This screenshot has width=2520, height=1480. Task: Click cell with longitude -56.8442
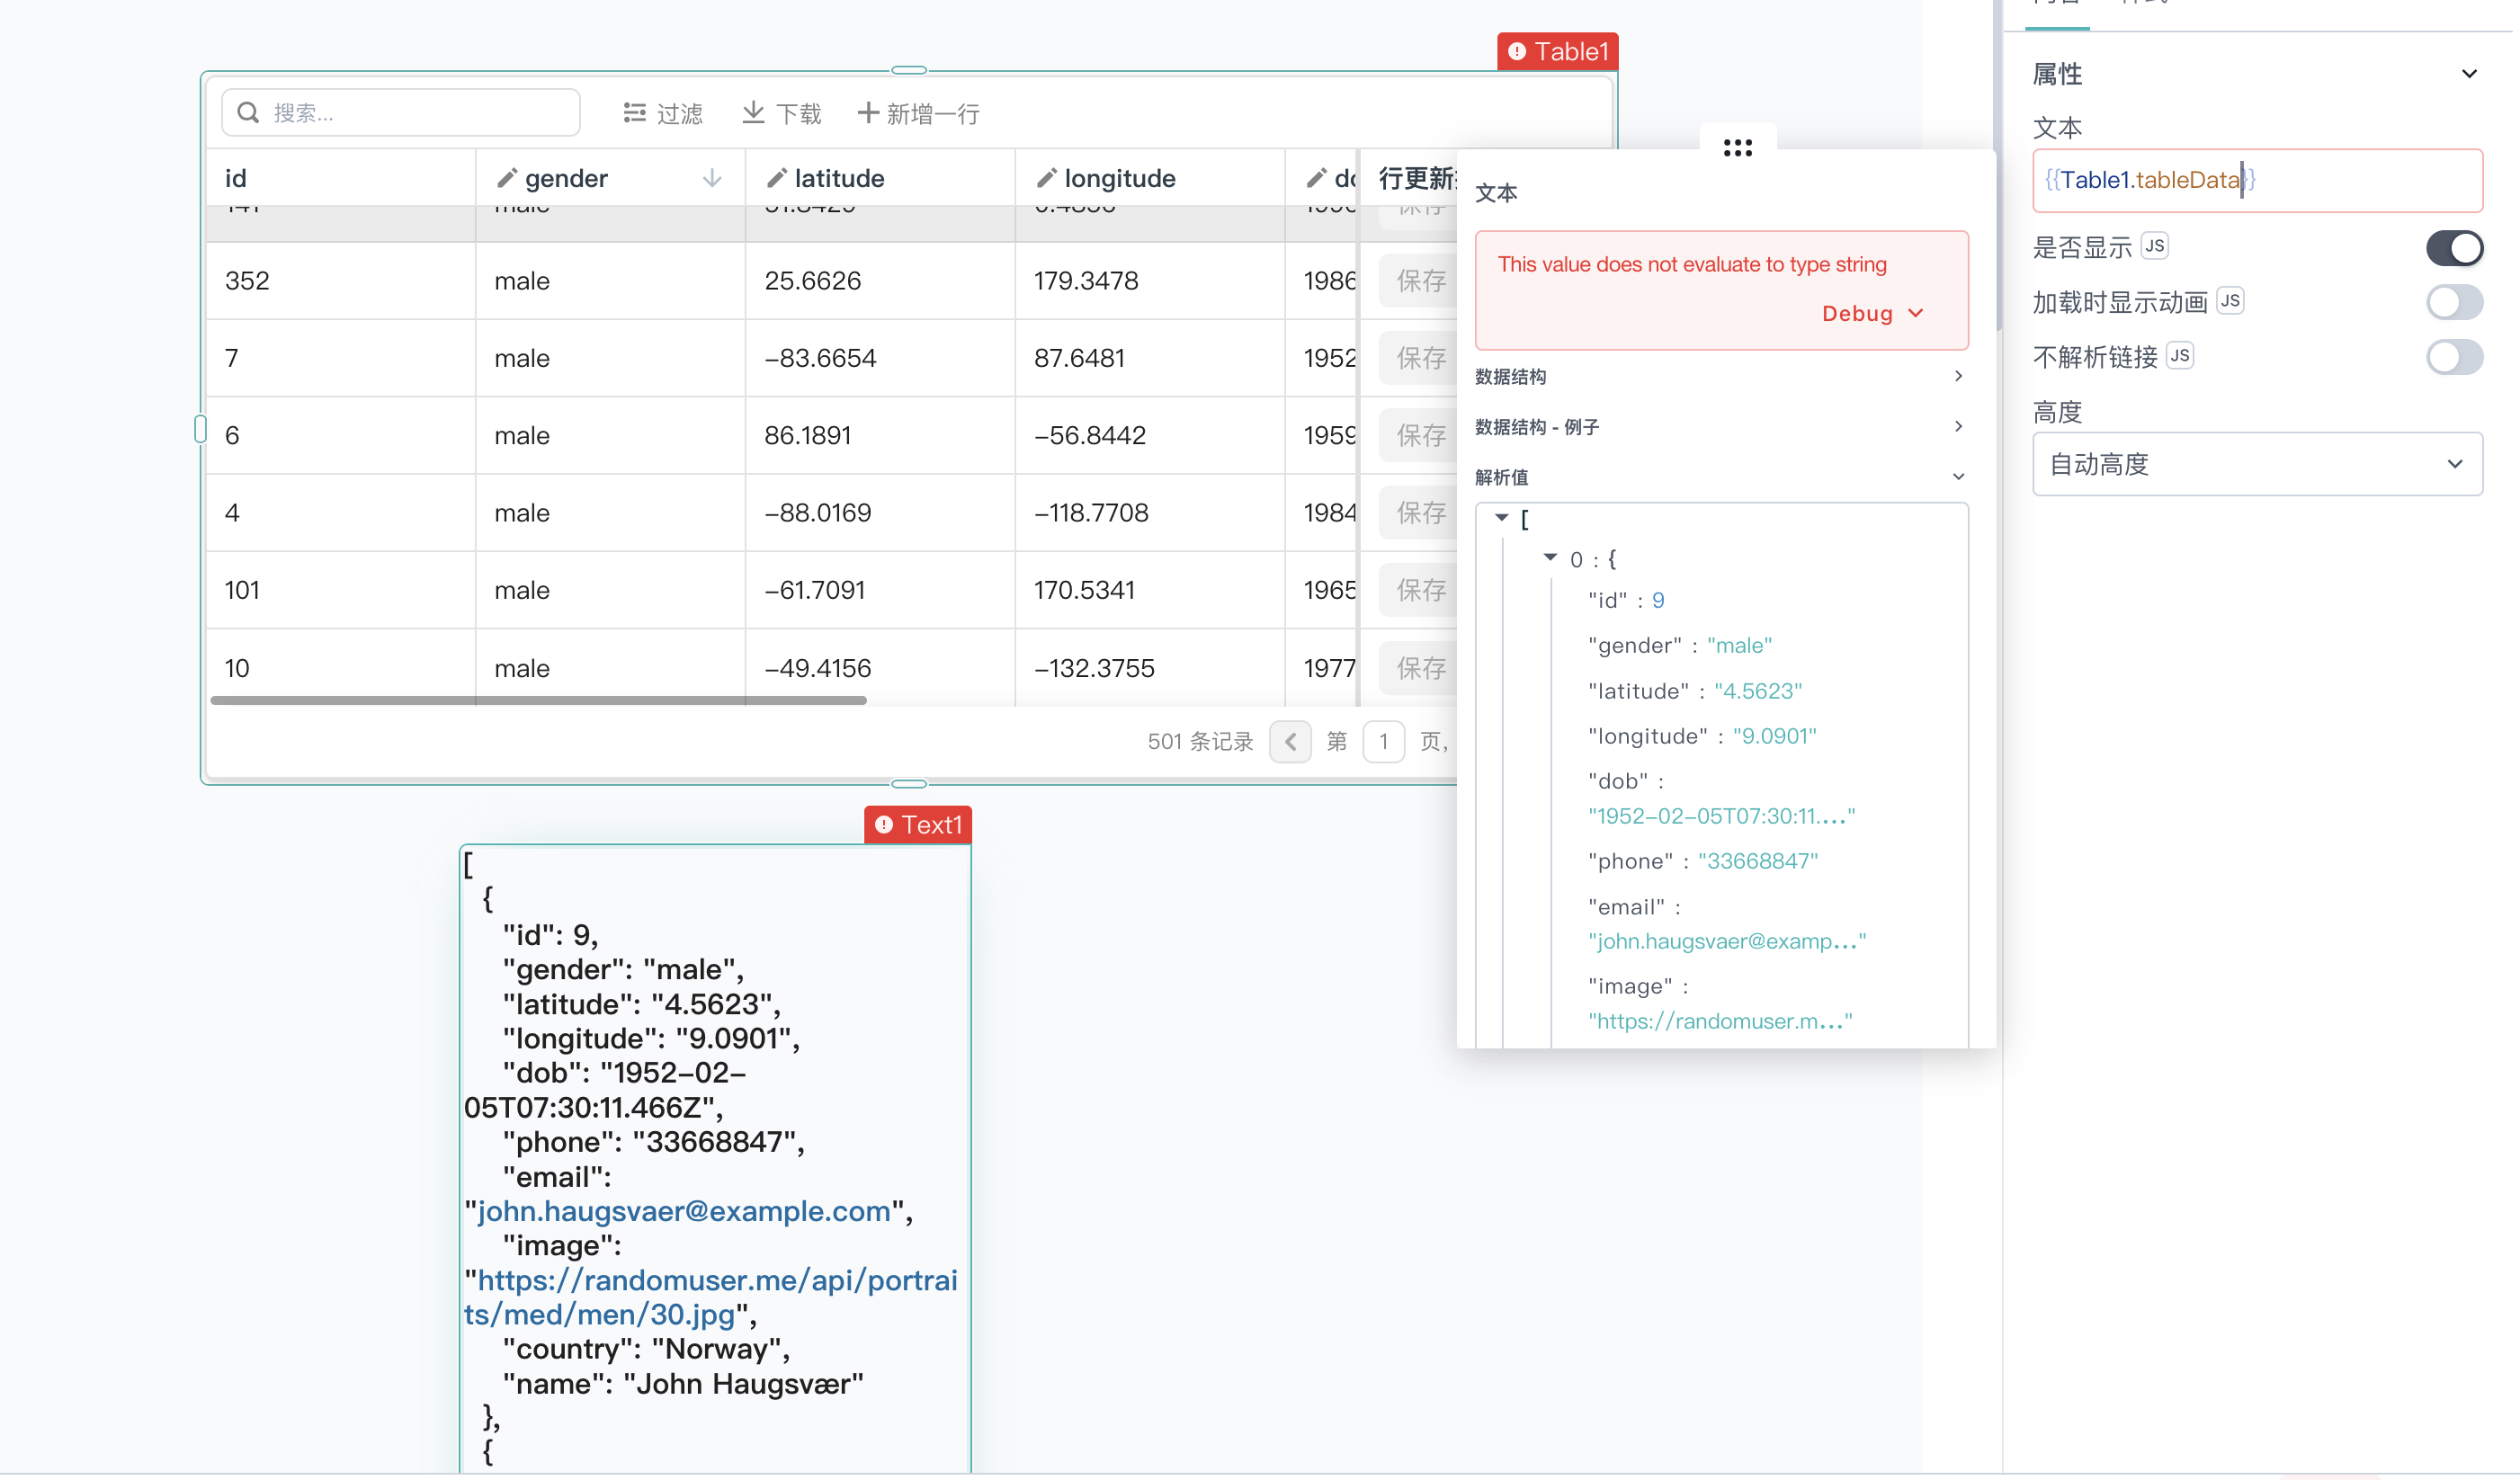pyautogui.click(x=1149, y=435)
